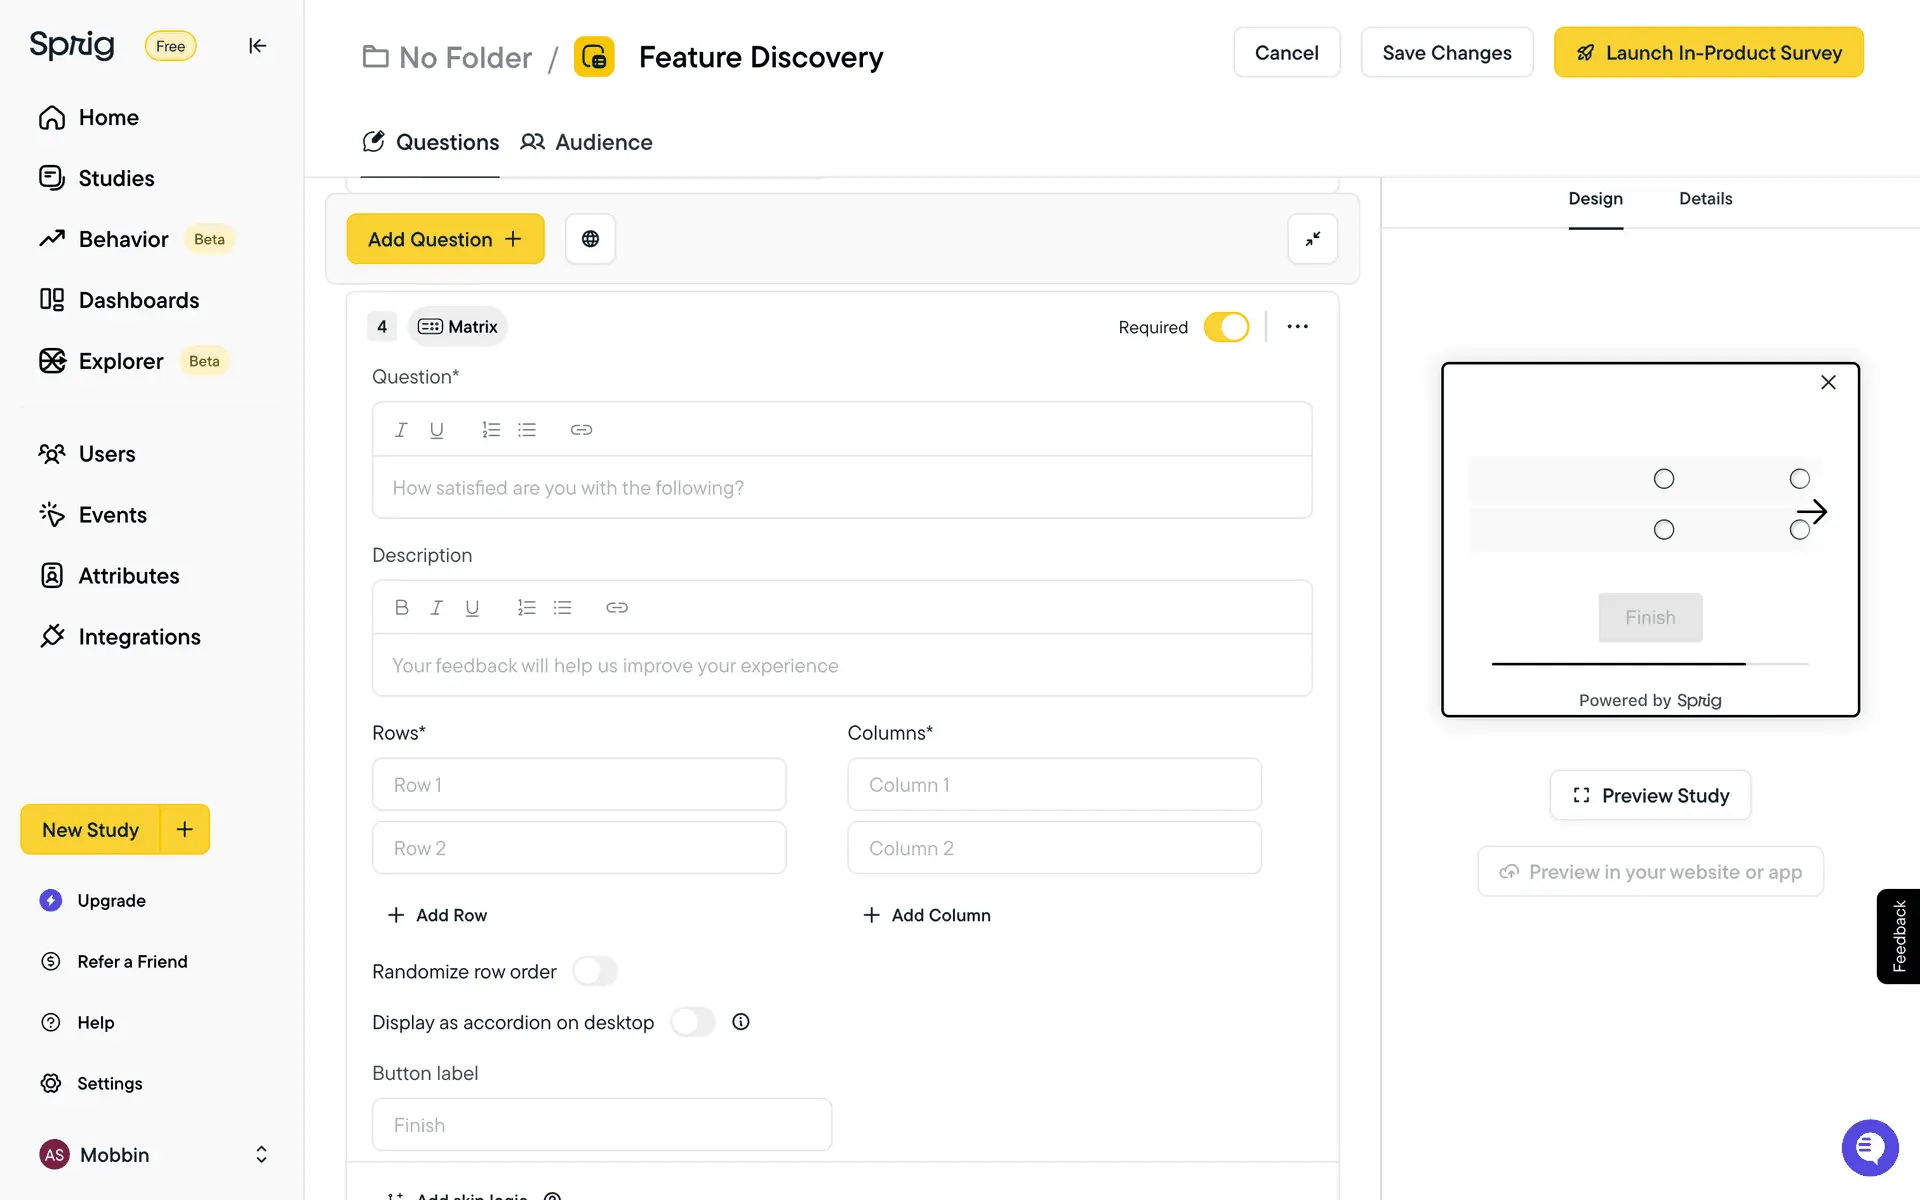Collapse the left sidebar

coord(257,46)
